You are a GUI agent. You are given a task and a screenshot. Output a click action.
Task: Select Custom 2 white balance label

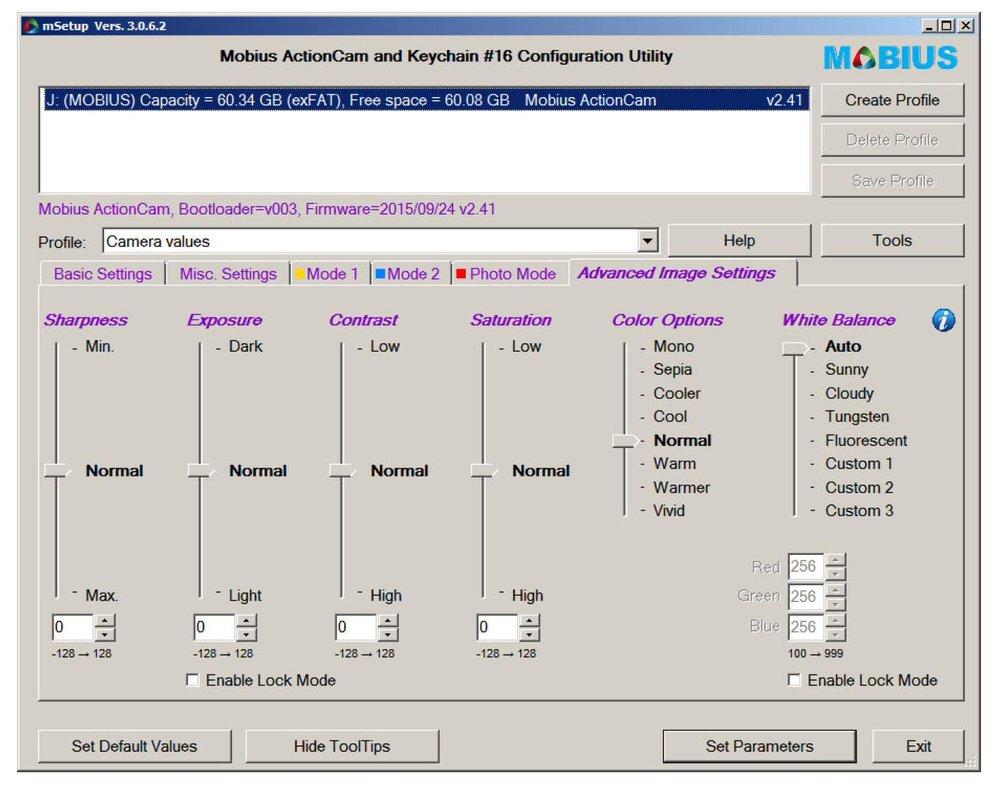(859, 487)
